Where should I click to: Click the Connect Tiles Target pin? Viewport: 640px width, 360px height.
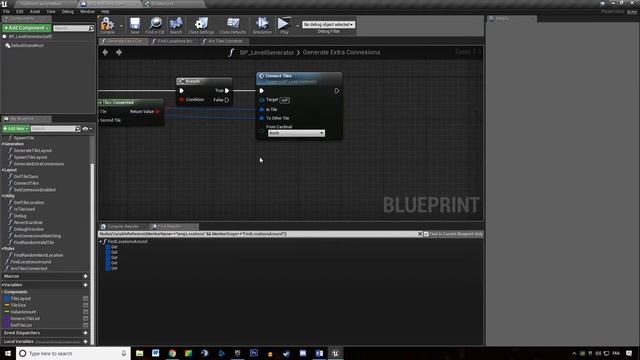click(262, 100)
